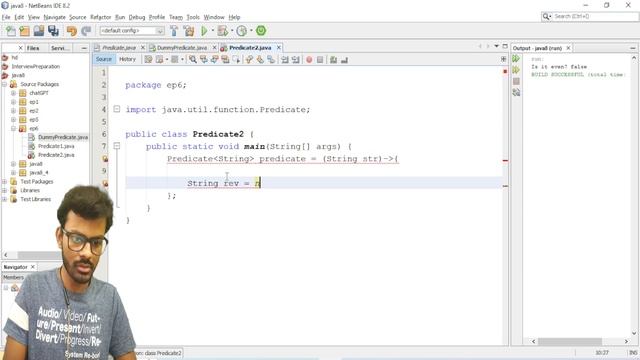Click the error lightbulb on line 8
Screen dimensions: 640x360
coord(105,159)
